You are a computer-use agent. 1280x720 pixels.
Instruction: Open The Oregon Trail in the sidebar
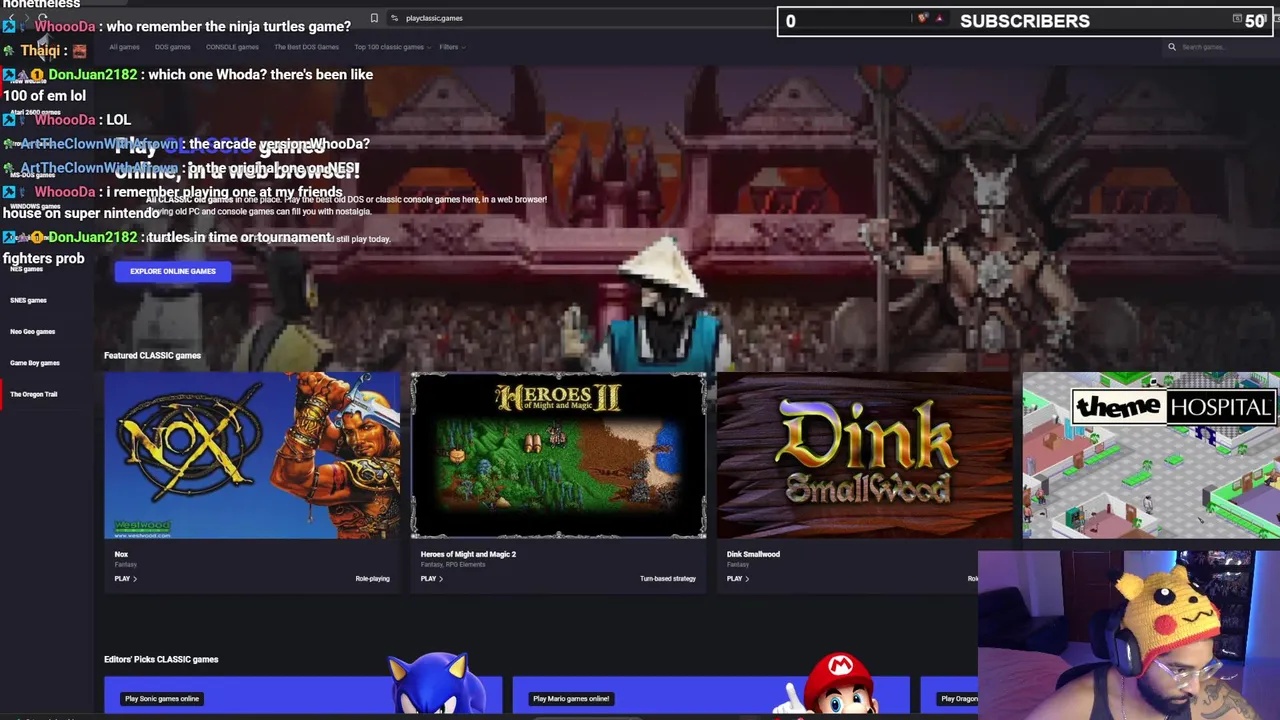(x=33, y=394)
